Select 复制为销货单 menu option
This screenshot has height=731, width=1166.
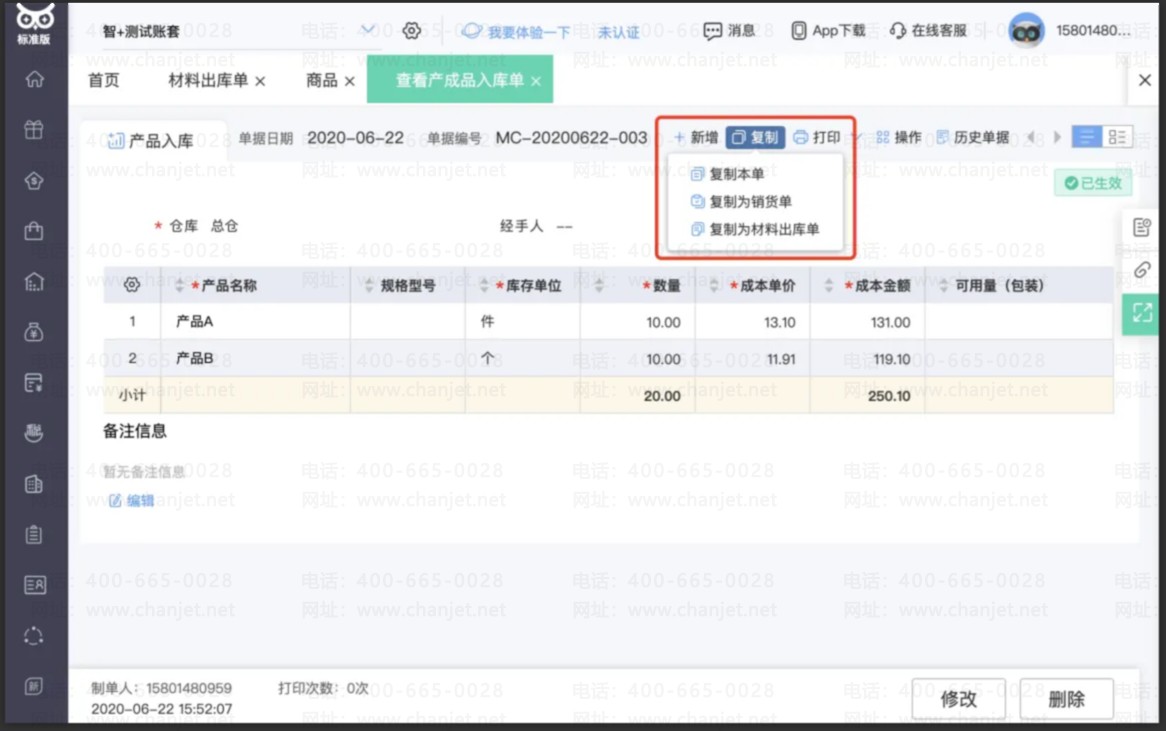click(749, 202)
